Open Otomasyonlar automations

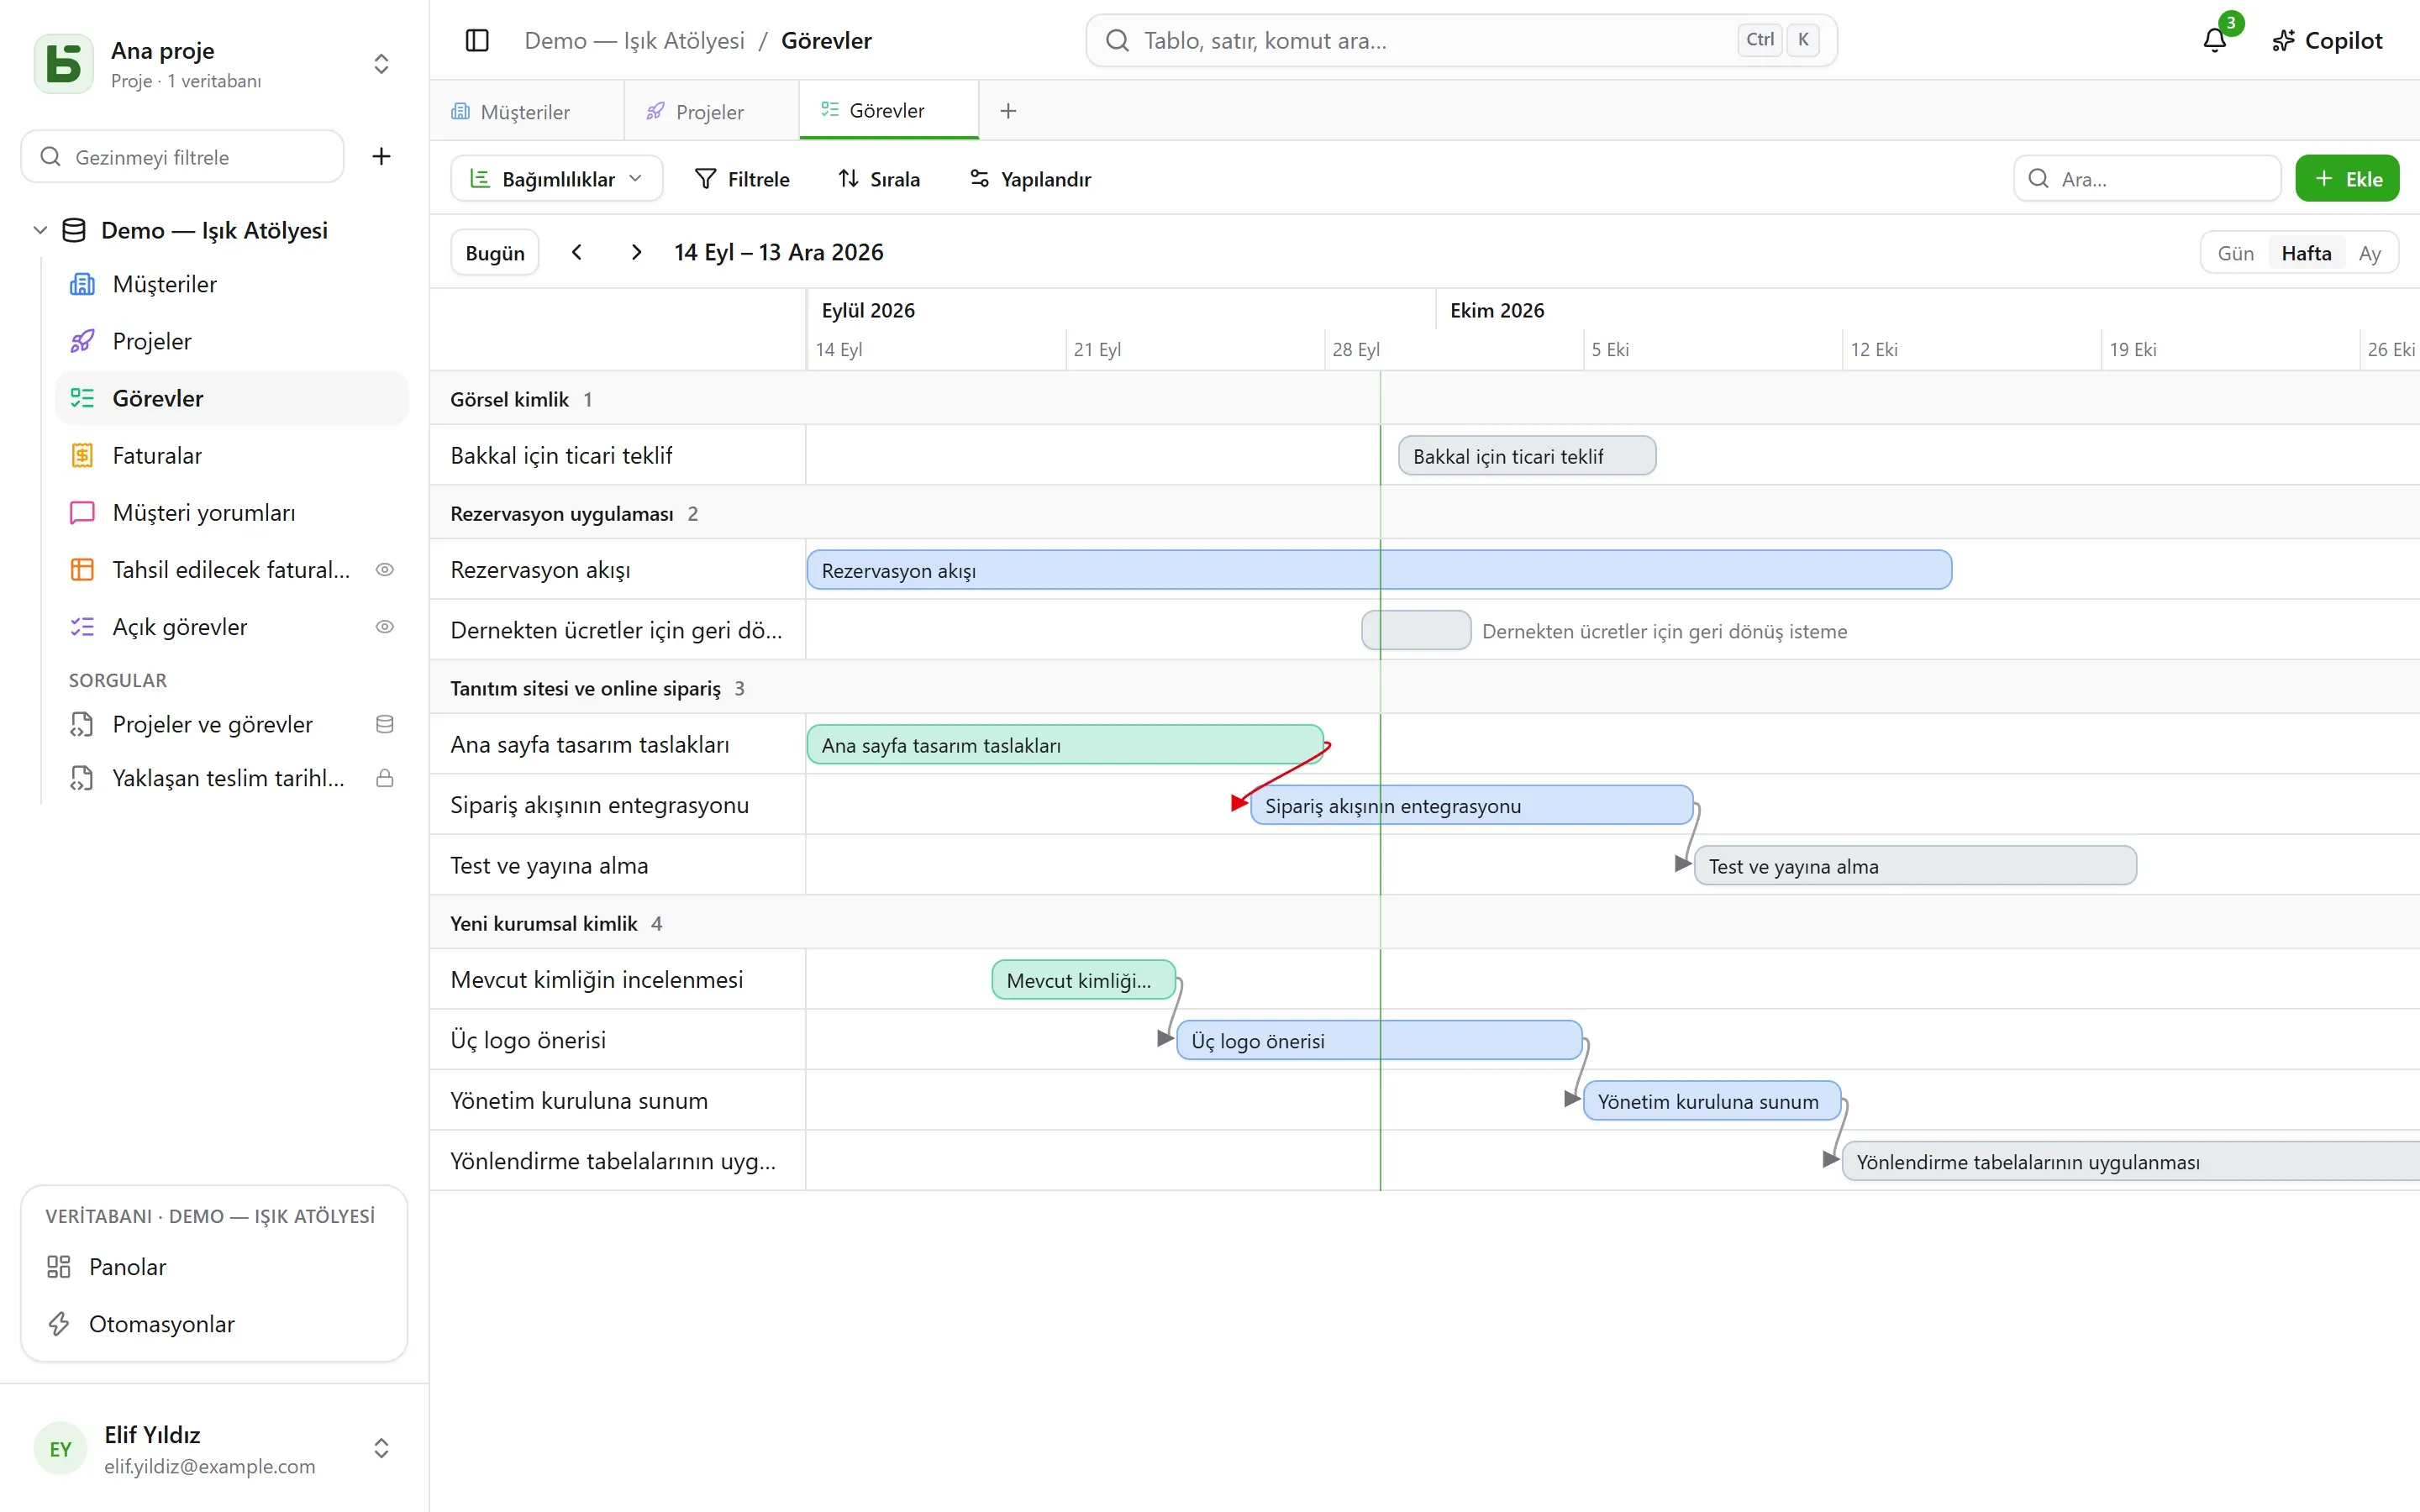[x=213, y=1324]
